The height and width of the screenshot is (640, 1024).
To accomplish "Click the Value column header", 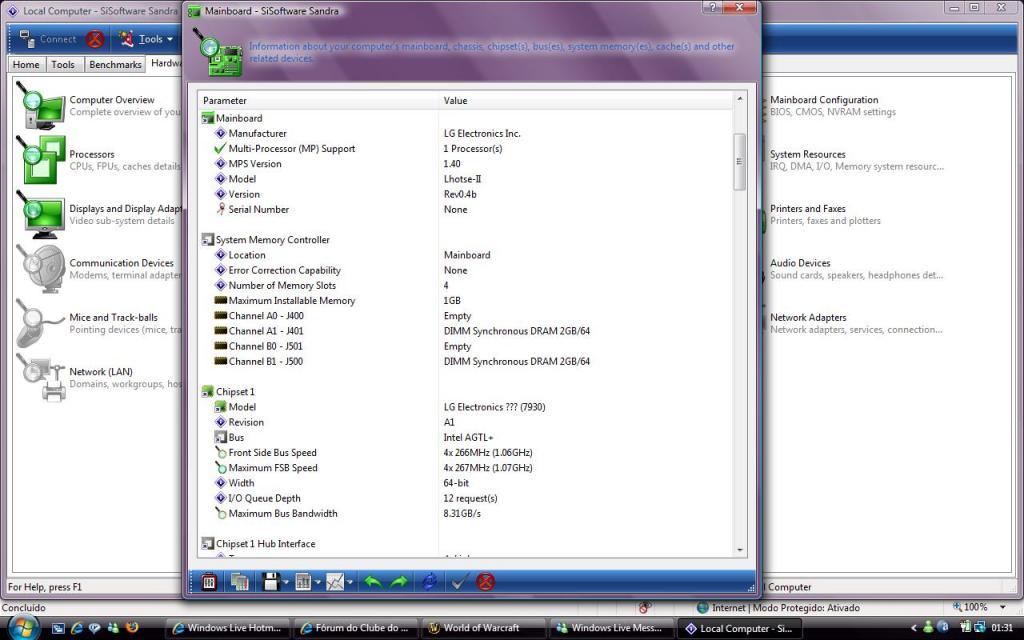I will (586, 101).
